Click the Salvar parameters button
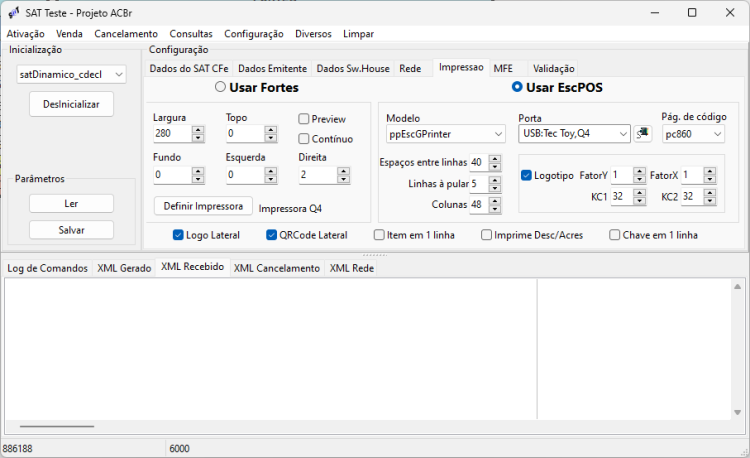The image size is (750, 458). (x=71, y=230)
